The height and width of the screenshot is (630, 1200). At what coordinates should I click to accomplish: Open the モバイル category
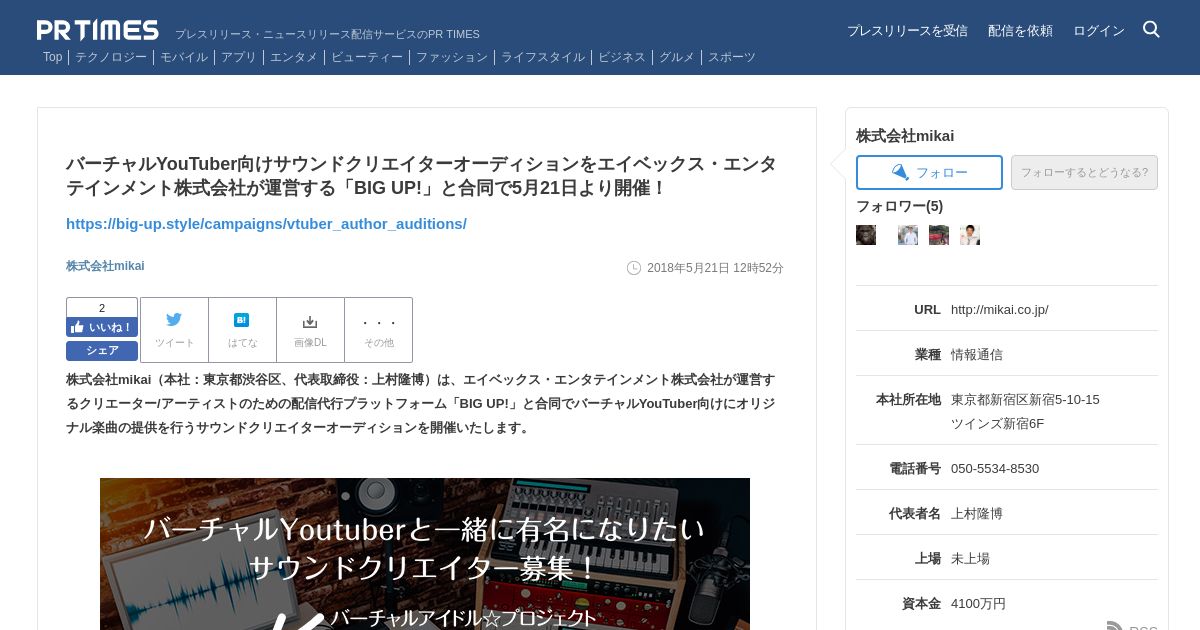tap(184, 57)
